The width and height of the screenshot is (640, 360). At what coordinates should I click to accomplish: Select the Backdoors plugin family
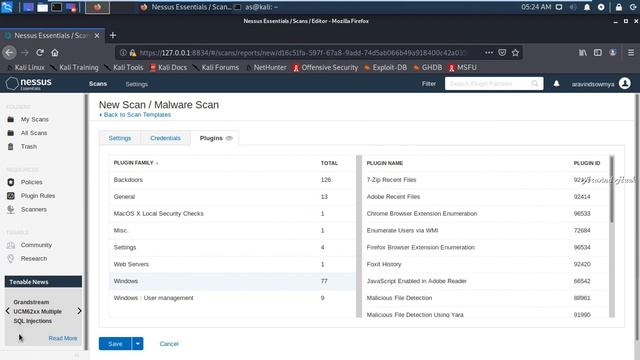(232, 180)
